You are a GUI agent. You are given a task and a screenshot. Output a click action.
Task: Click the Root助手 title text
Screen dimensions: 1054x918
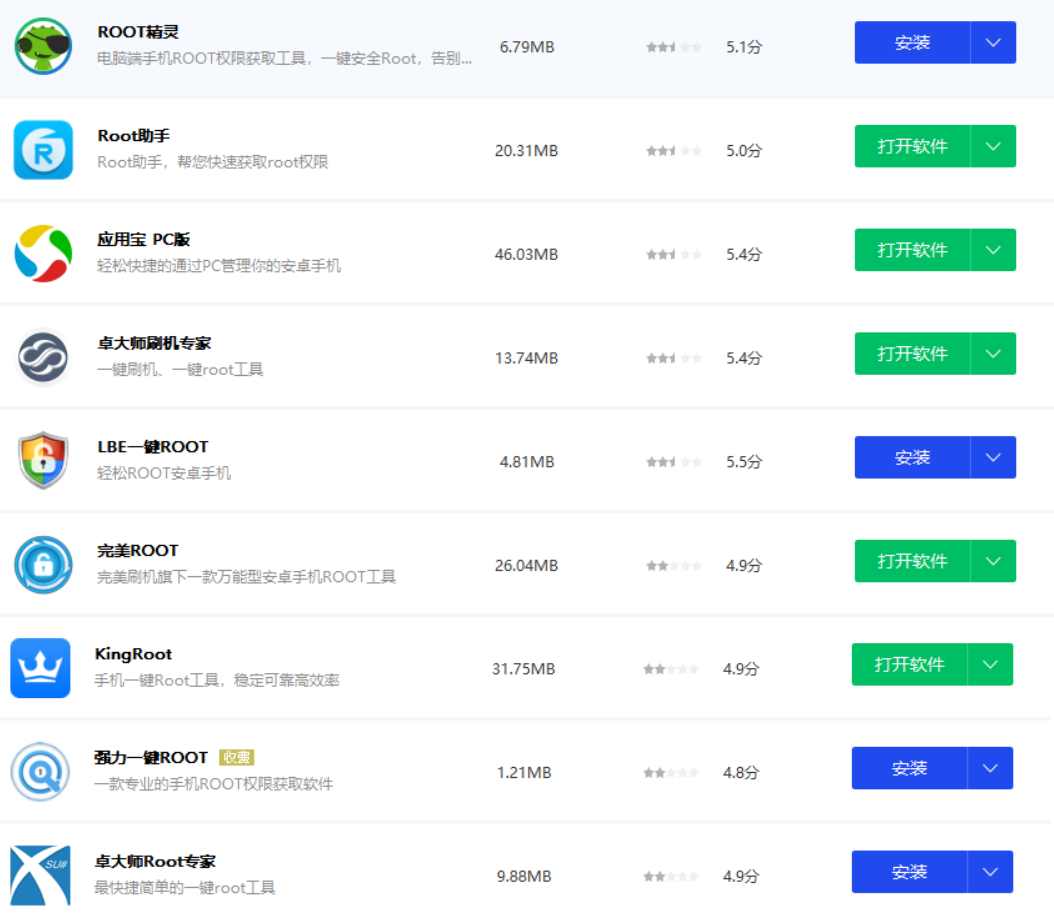(133, 136)
